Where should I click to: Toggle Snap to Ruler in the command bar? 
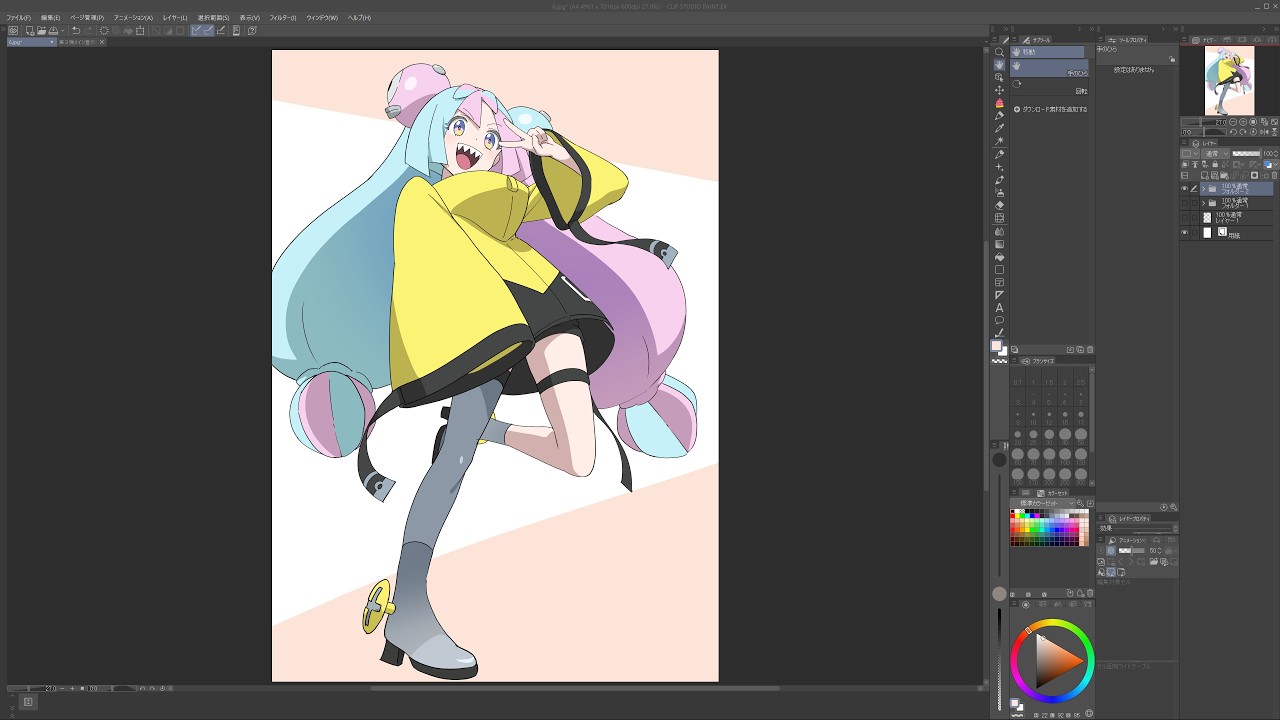tap(196, 30)
